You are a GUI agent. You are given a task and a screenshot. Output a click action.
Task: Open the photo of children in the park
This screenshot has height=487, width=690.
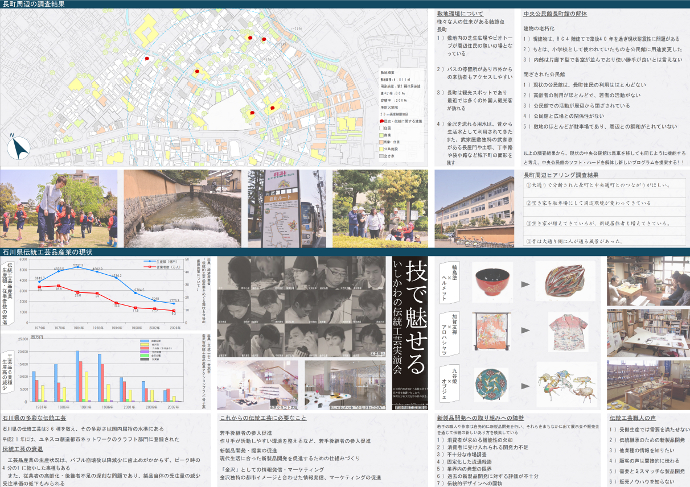pyautogui.click(x=59, y=209)
